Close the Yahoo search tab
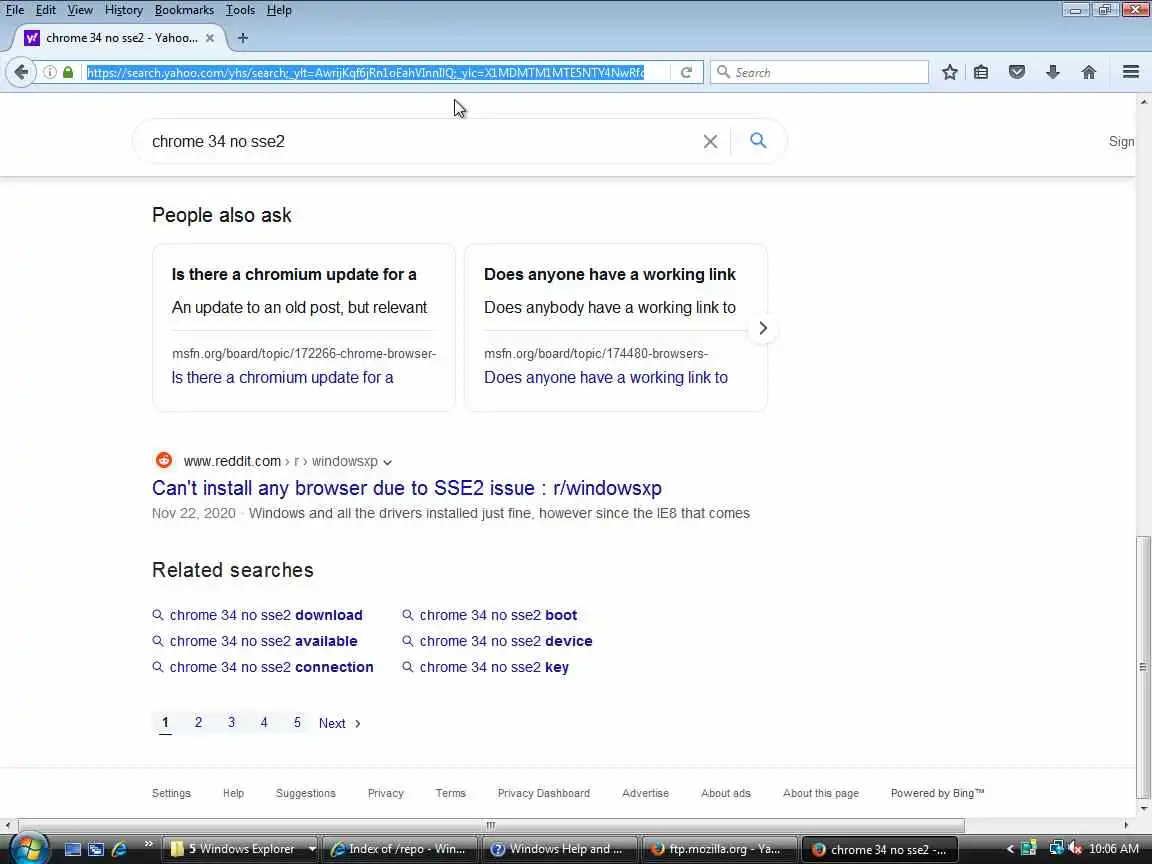 tap(209, 37)
